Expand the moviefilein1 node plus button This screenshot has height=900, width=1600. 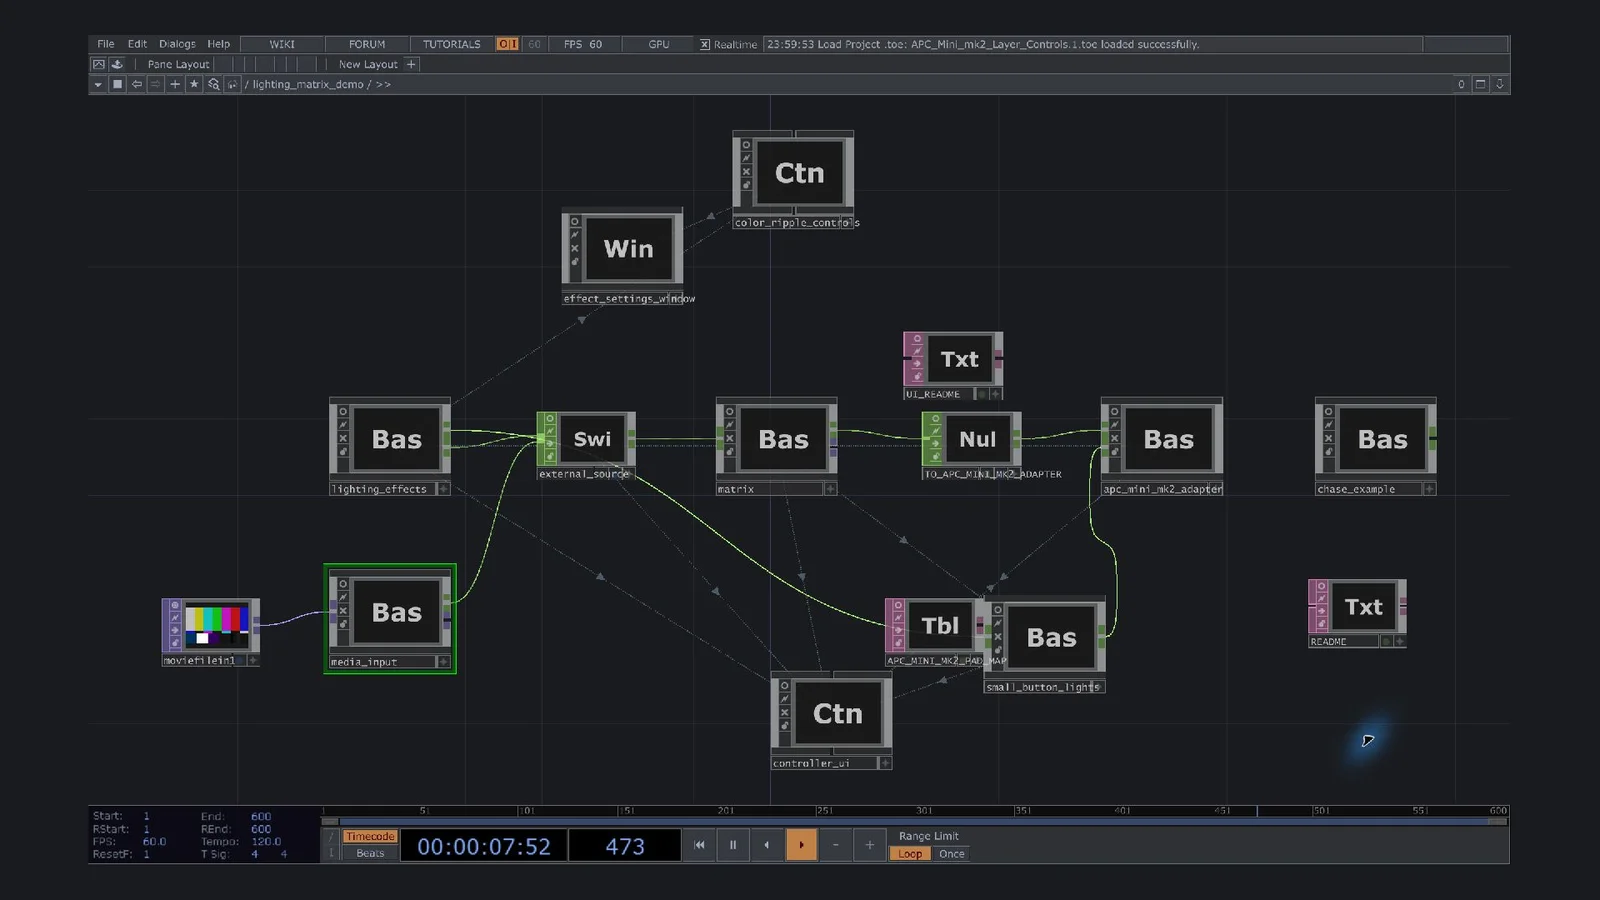tap(253, 660)
